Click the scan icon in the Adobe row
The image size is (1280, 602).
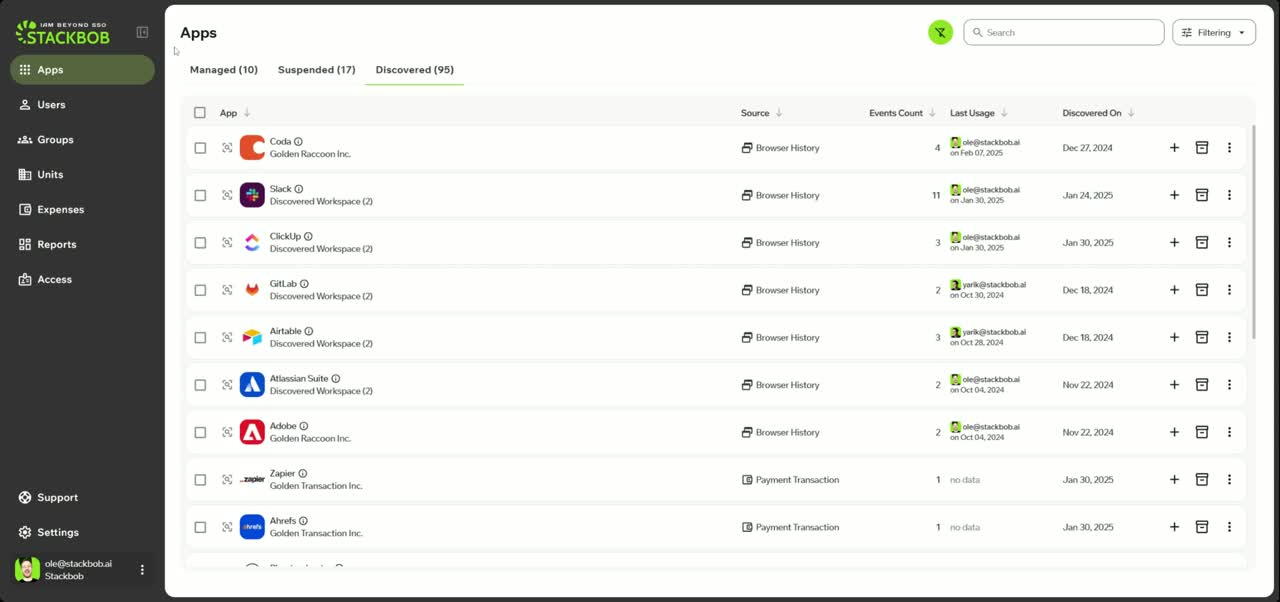(227, 432)
